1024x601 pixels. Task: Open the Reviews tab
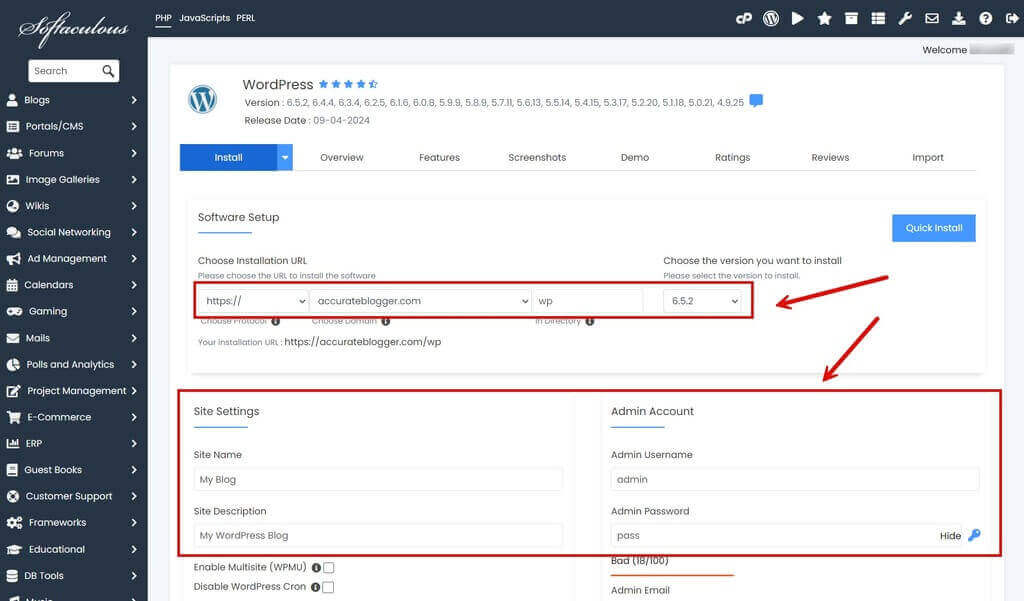[x=830, y=157]
